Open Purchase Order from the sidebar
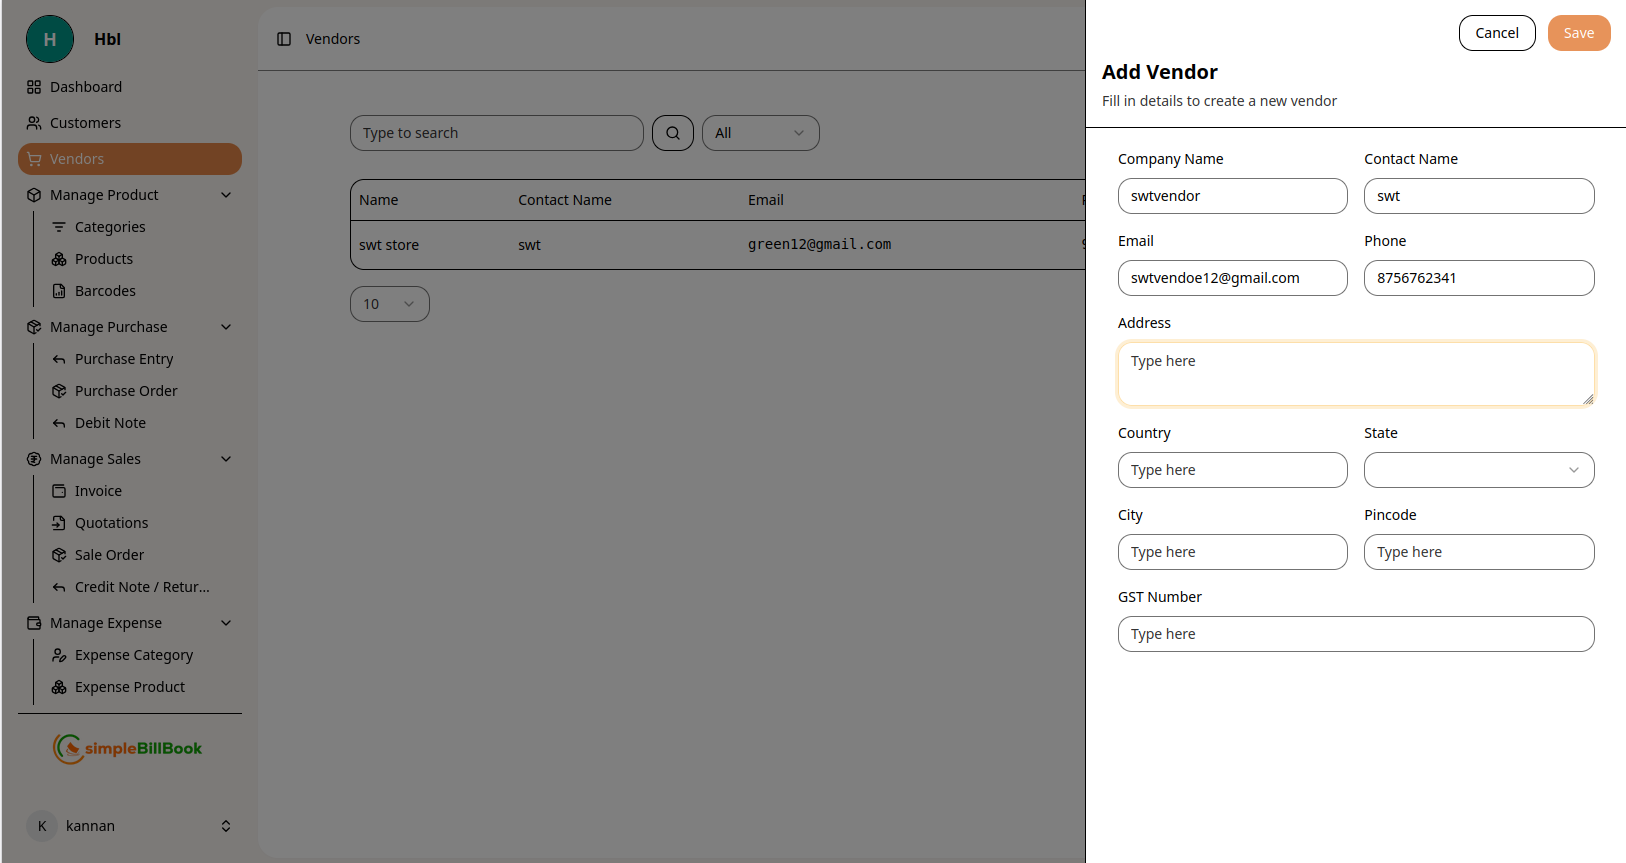Viewport: 1626px width, 863px height. [126, 391]
